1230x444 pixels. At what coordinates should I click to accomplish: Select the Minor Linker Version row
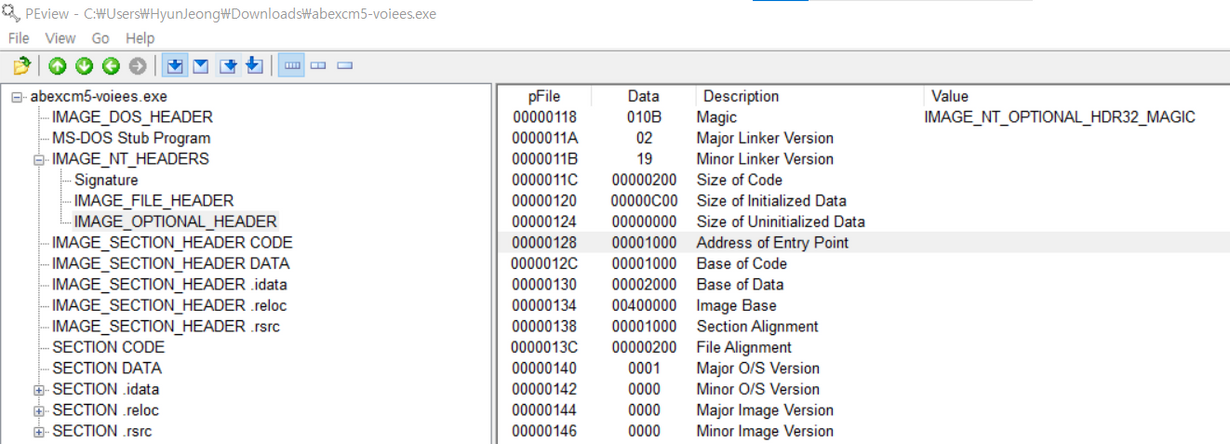pos(864,159)
